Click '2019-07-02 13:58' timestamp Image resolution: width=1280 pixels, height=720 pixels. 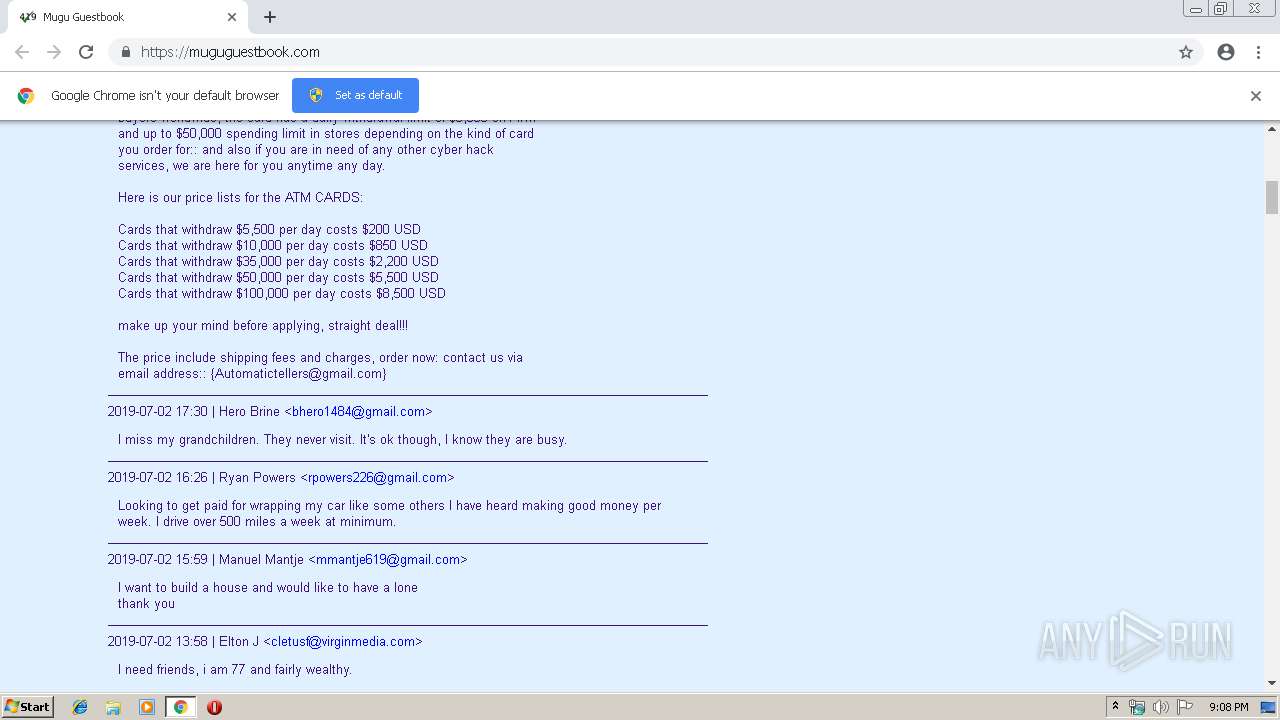[158, 642]
